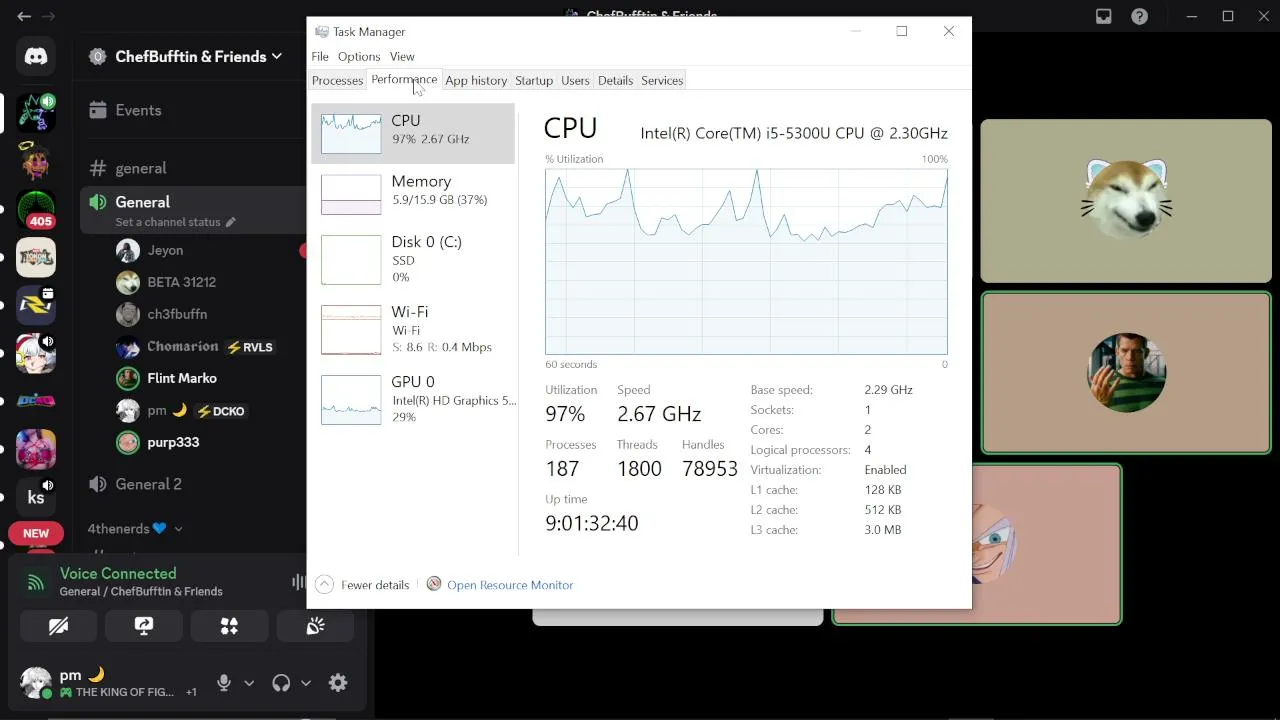Open the pink anime server icon above ks
This screenshot has width=1280, height=720.
point(36,449)
